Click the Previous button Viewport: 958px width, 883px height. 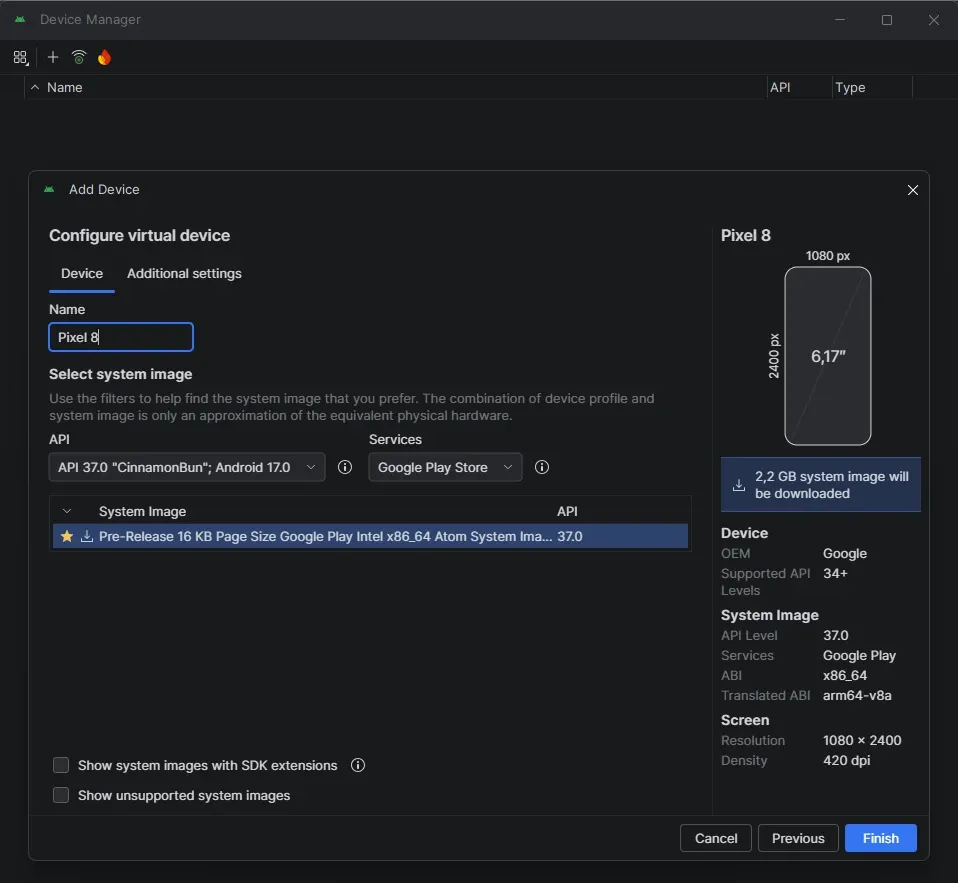[x=798, y=838]
